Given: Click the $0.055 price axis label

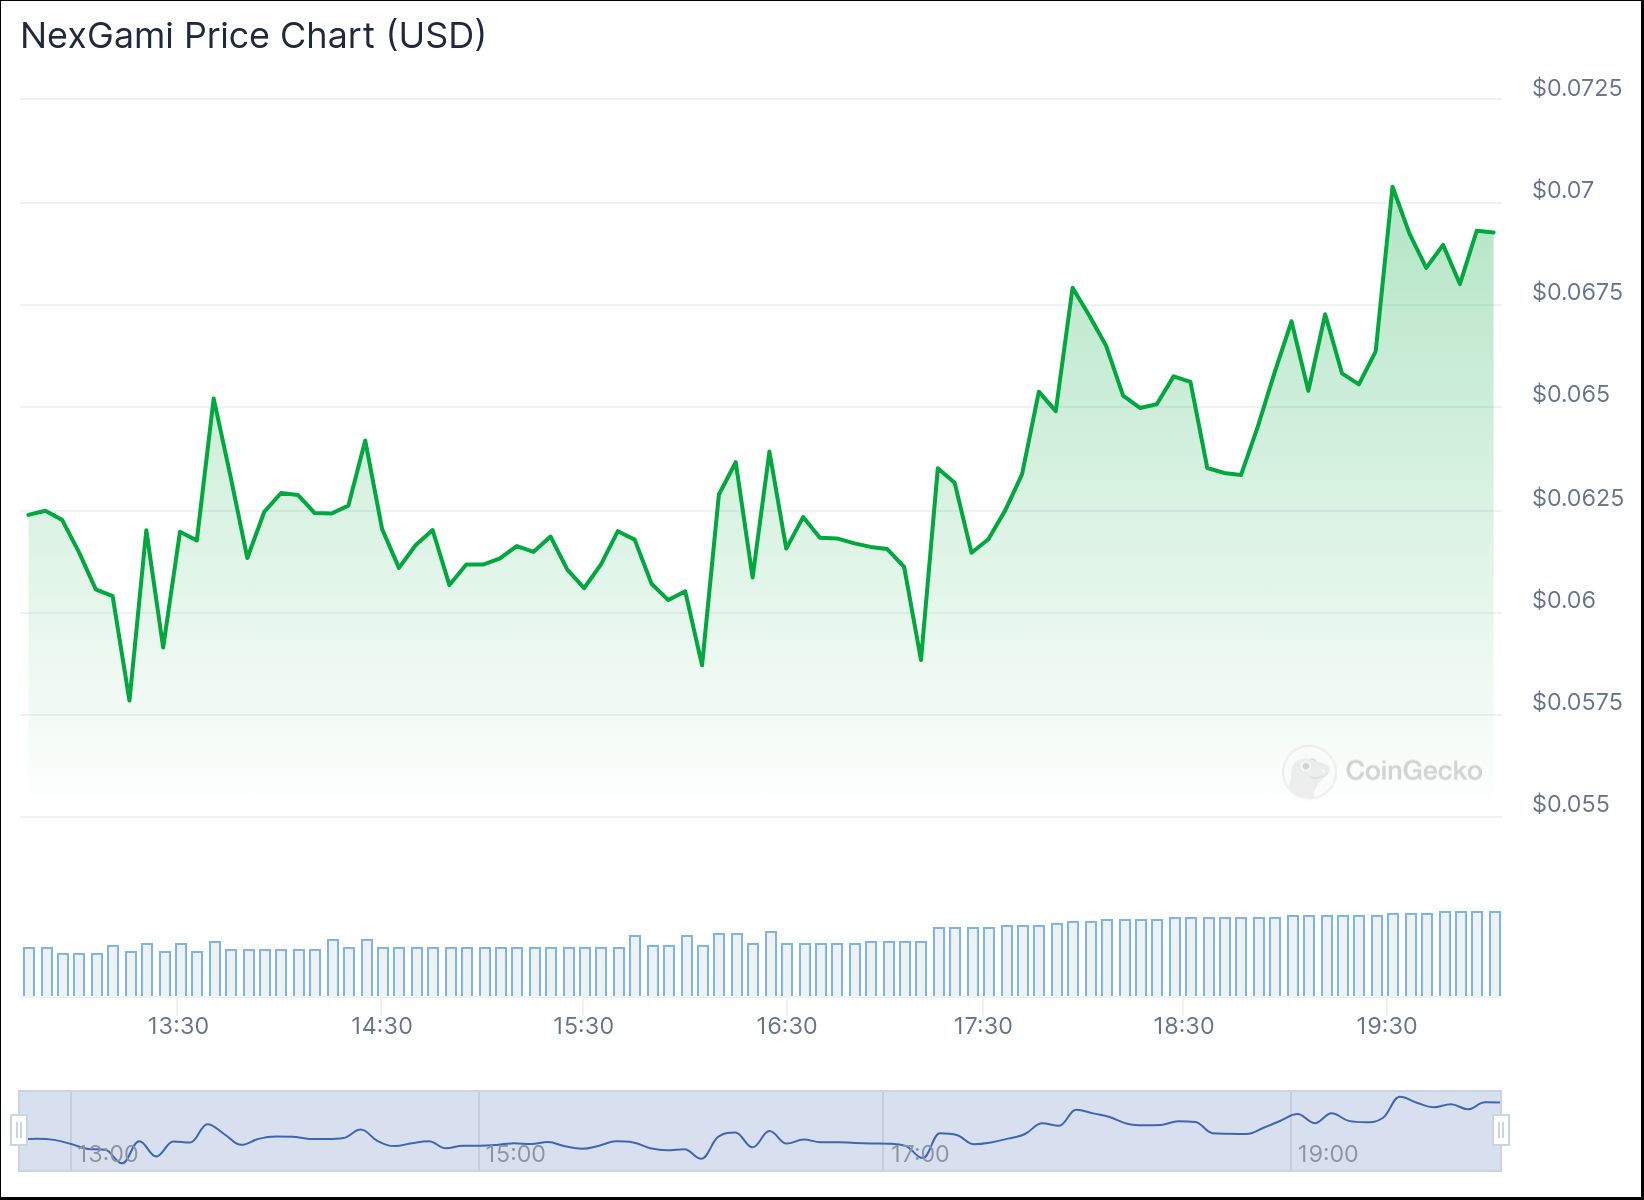Looking at the screenshot, I should click(1571, 804).
